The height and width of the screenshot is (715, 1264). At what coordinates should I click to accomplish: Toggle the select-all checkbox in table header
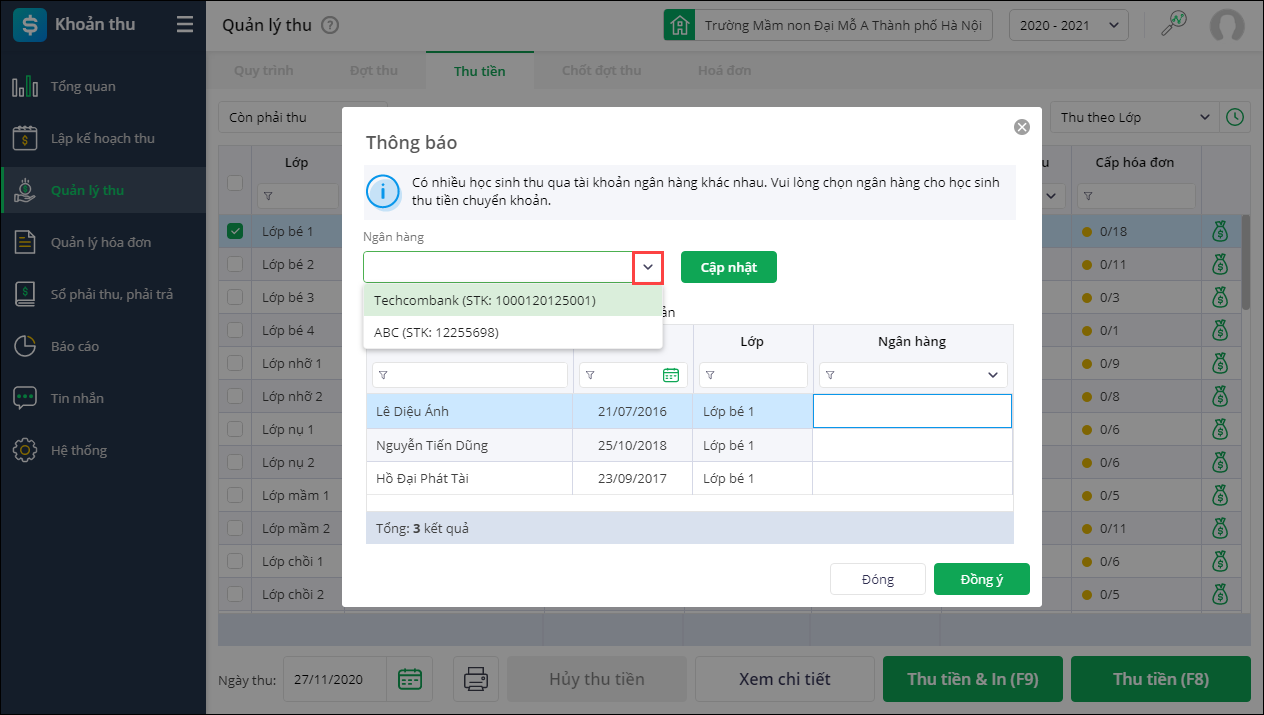pyautogui.click(x=235, y=182)
